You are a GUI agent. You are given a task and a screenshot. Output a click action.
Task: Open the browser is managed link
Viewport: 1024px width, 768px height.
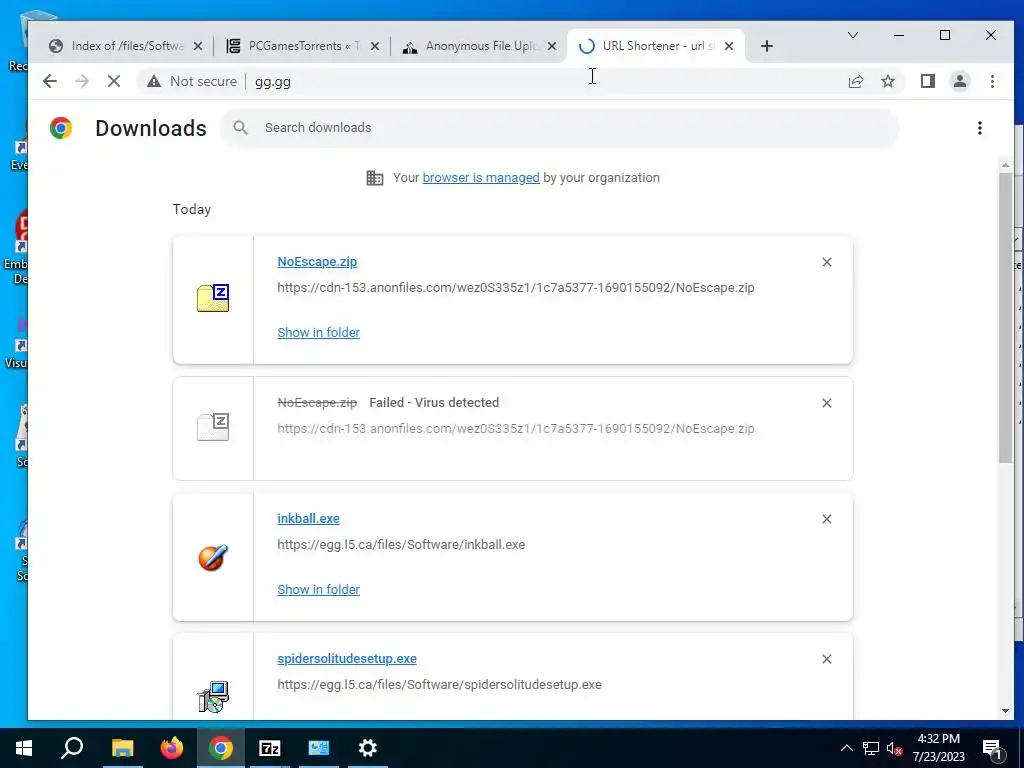481,178
